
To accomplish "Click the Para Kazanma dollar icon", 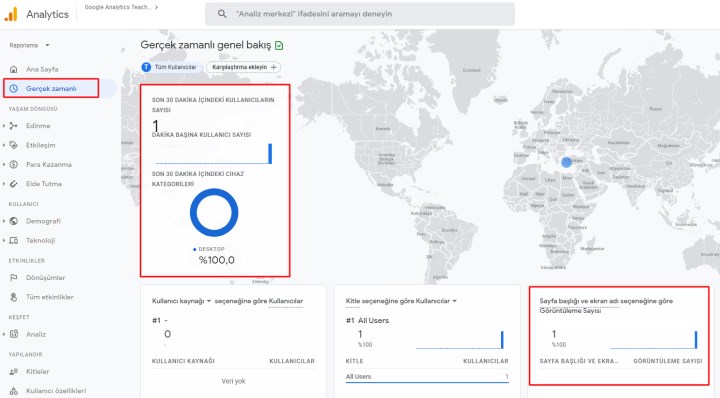I will pos(14,164).
